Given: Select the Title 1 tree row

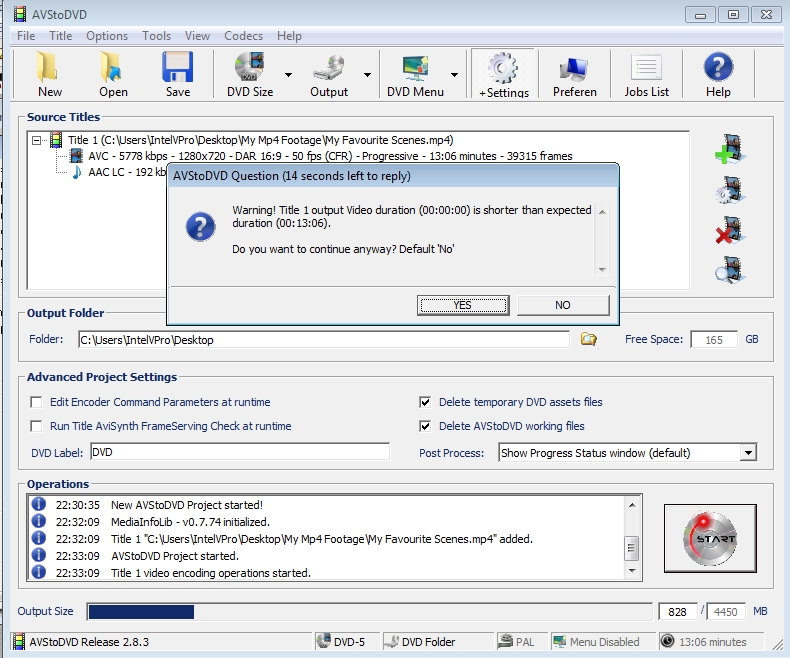Looking at the screenshot, I should click(260, 140).
